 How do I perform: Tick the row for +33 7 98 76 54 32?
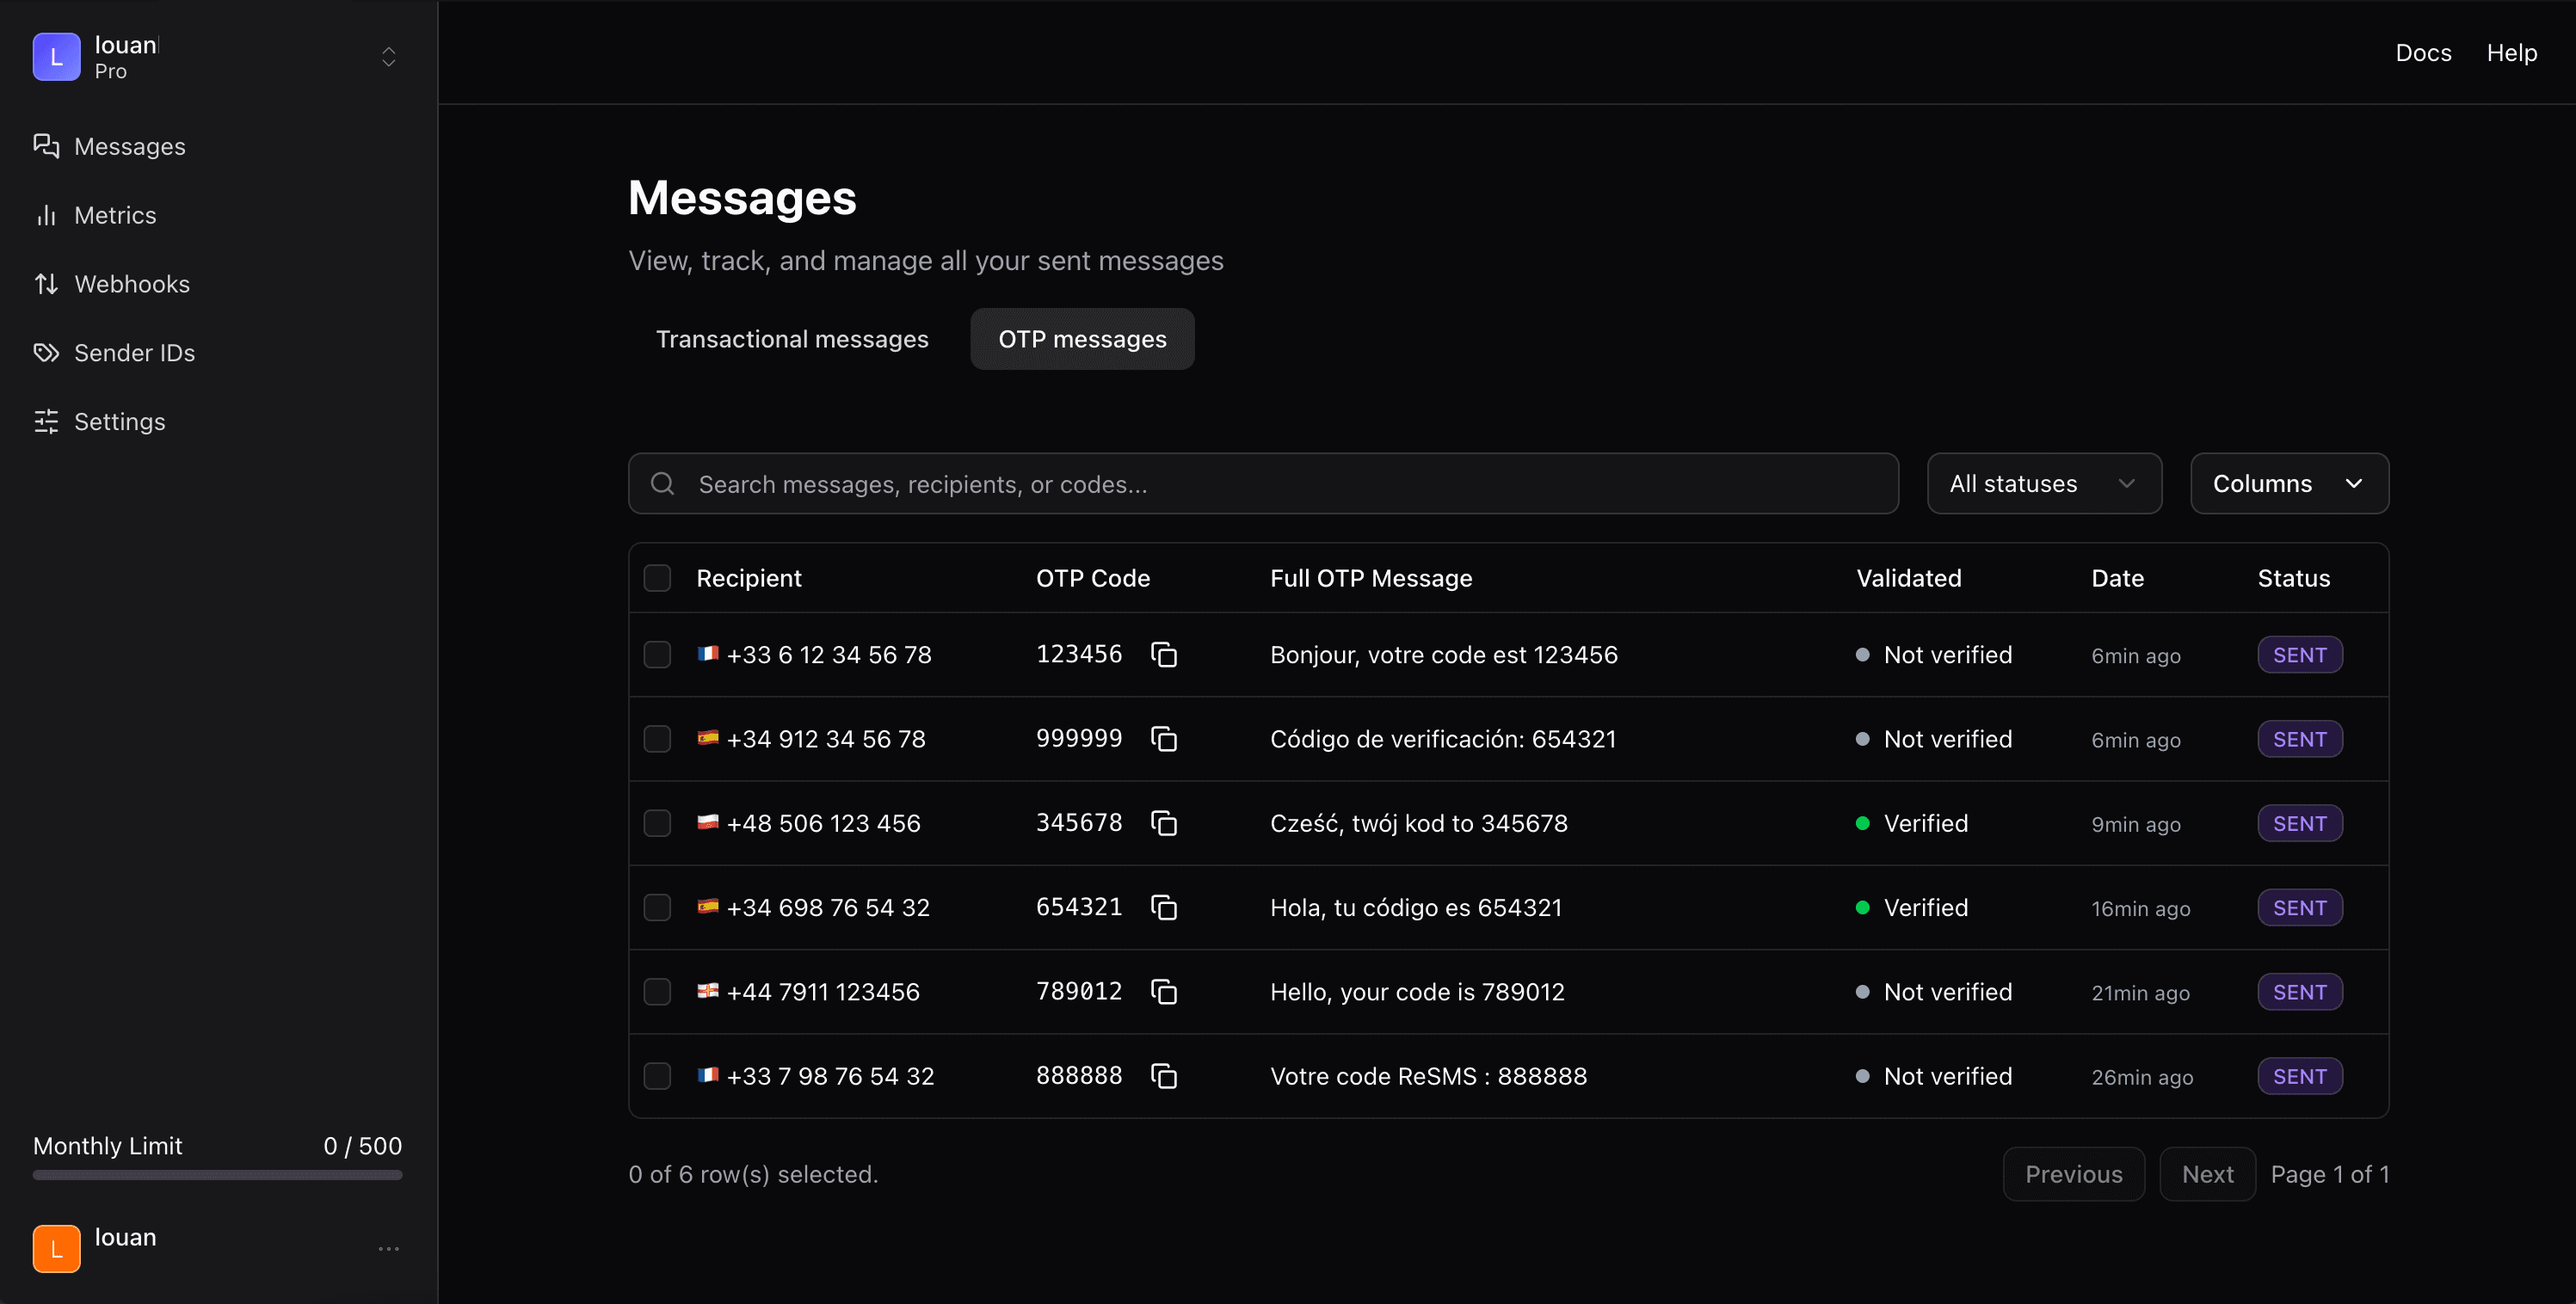tap(657, 1076)
